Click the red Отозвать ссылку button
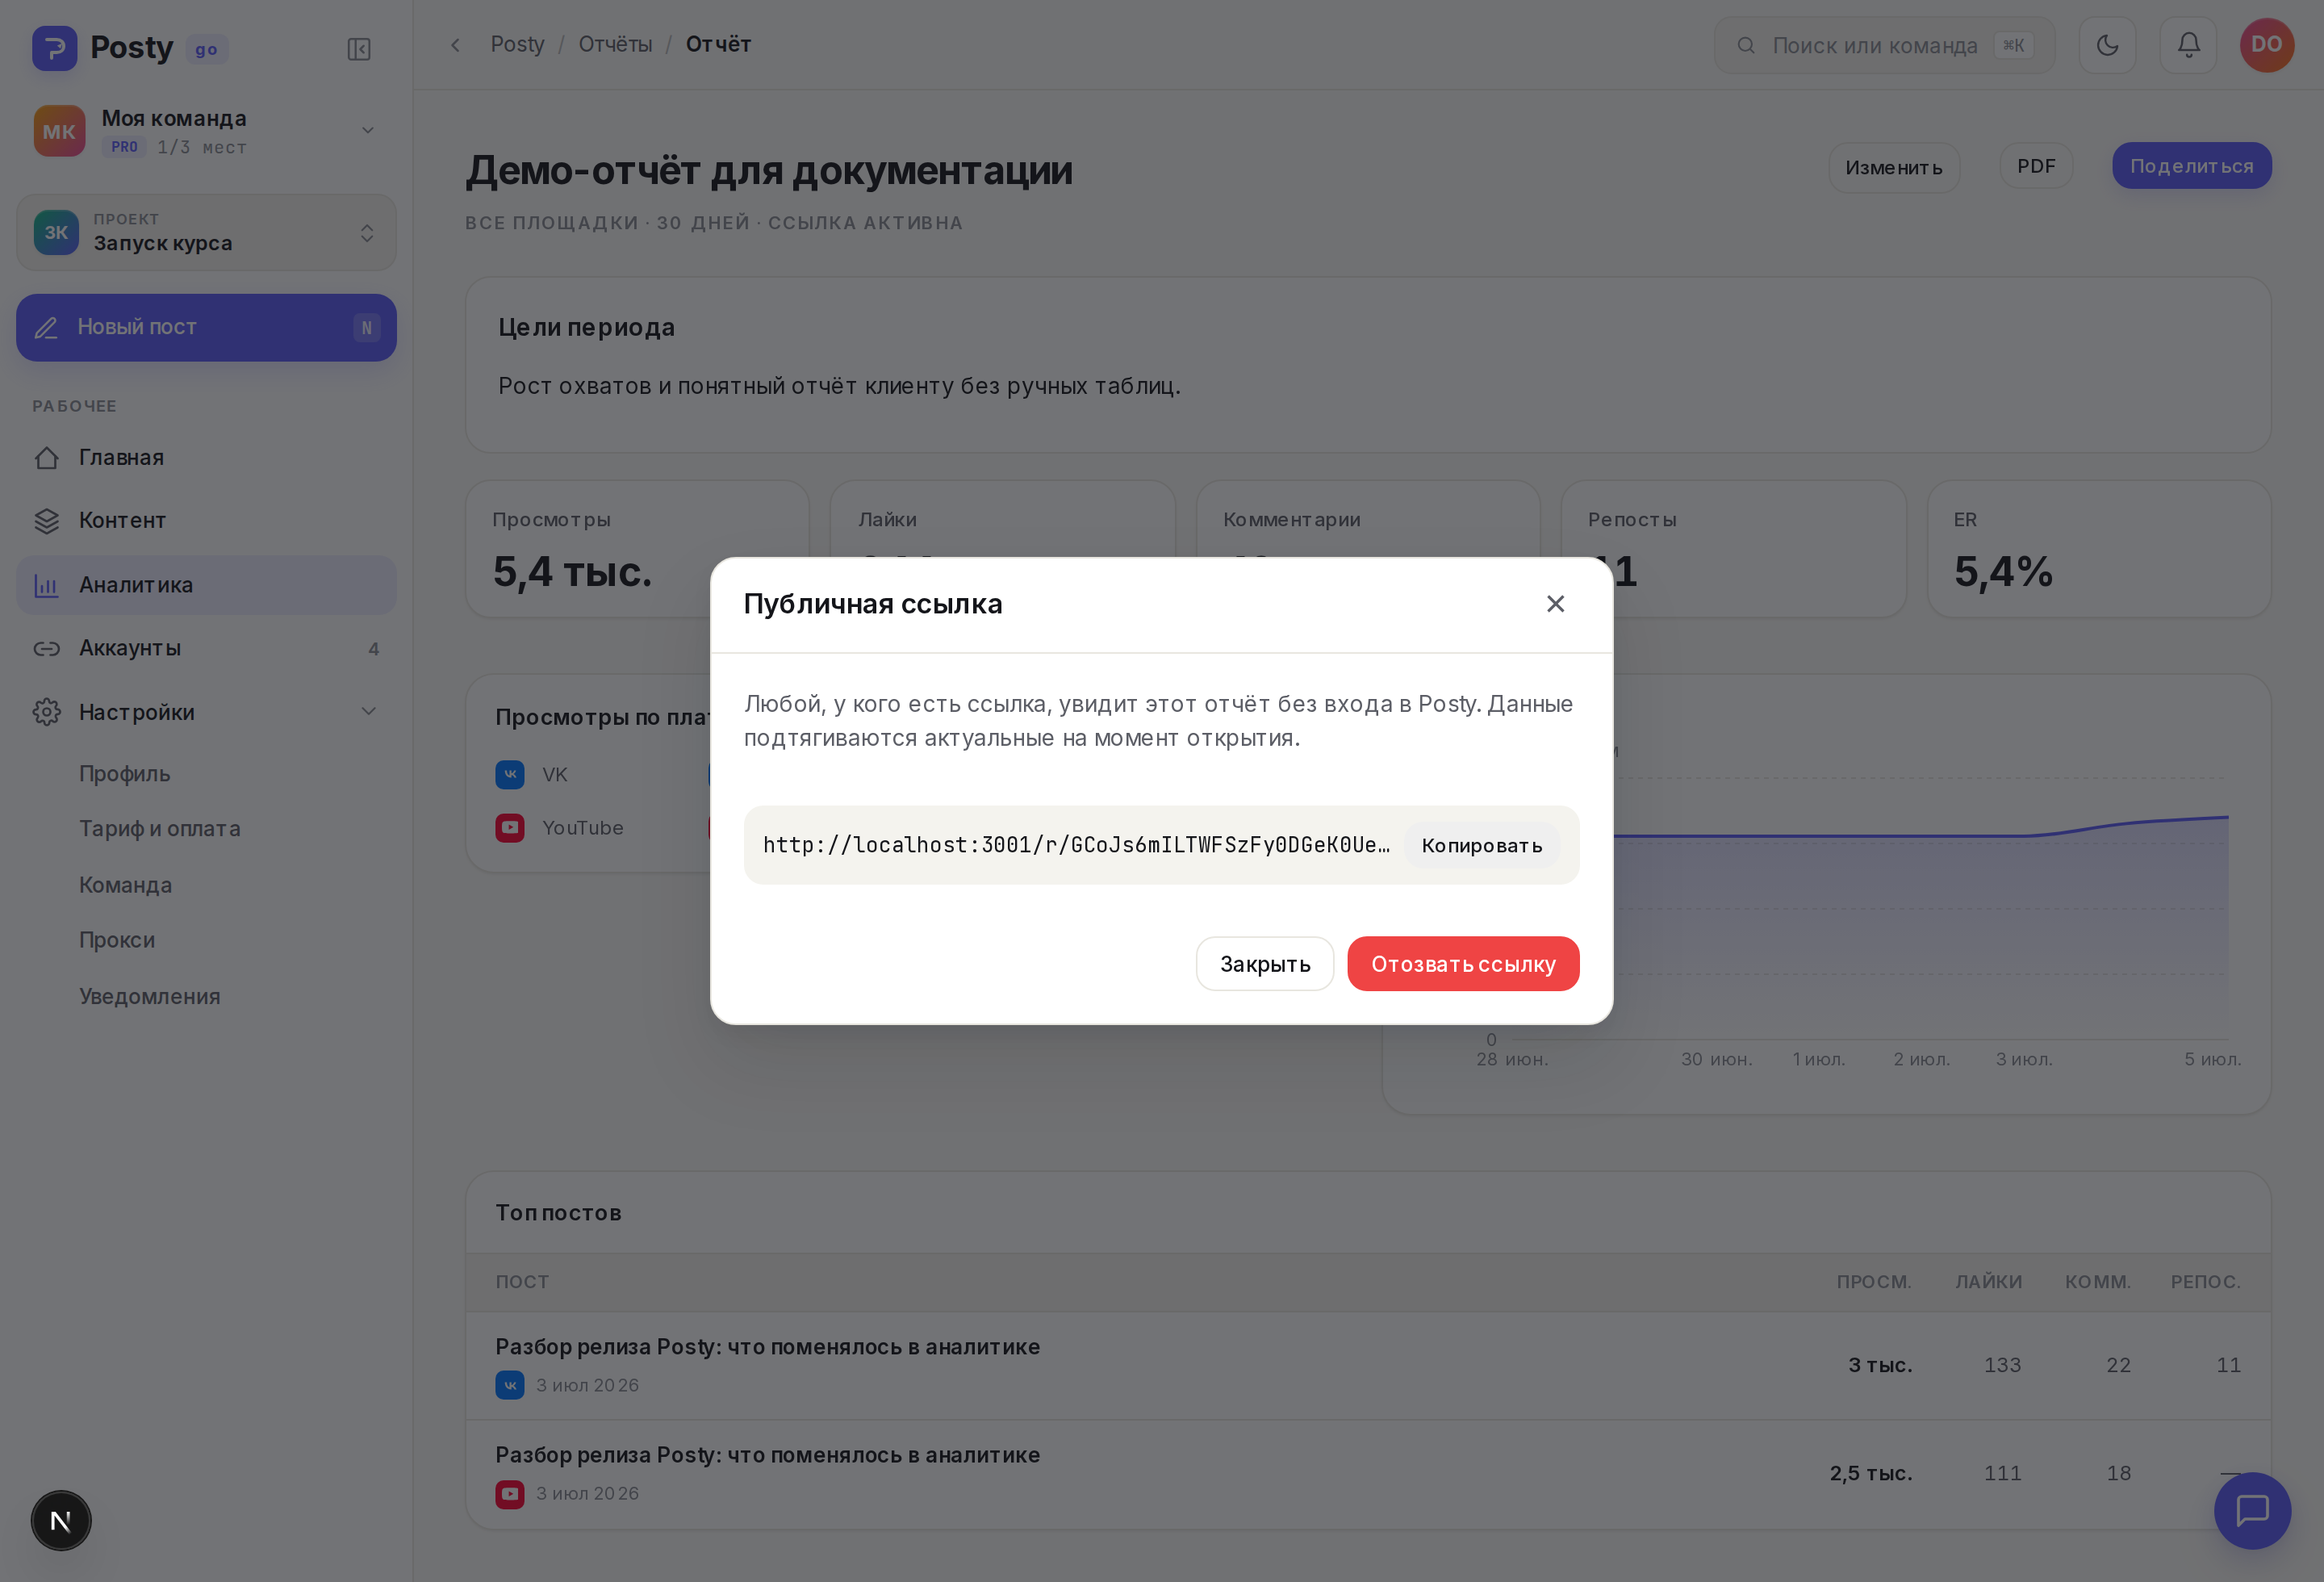This screenshot has height=1582, width=2324. [x=1463, y=964]
